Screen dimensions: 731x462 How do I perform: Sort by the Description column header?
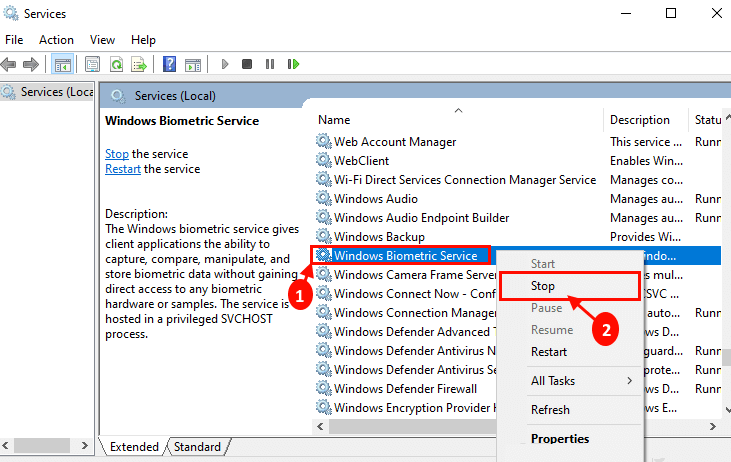click(x=646, y=120)
